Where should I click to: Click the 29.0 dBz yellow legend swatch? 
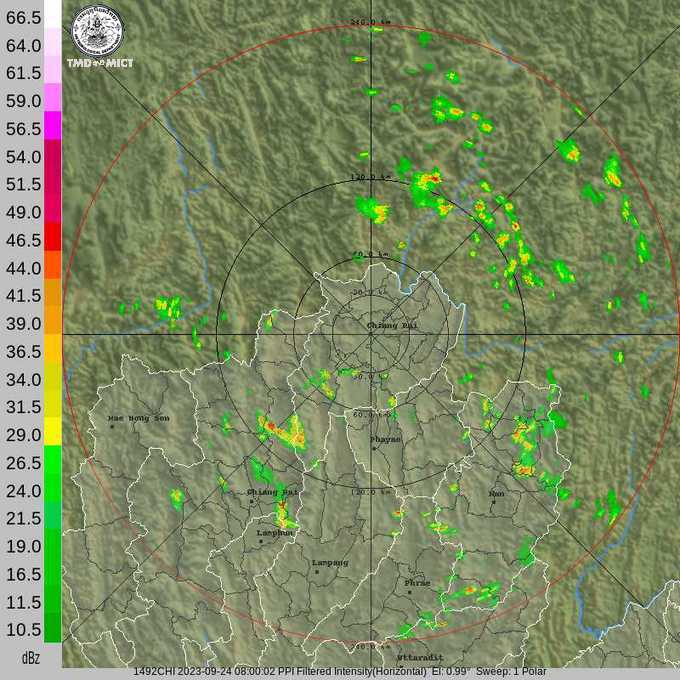click(x=52, y=435)
